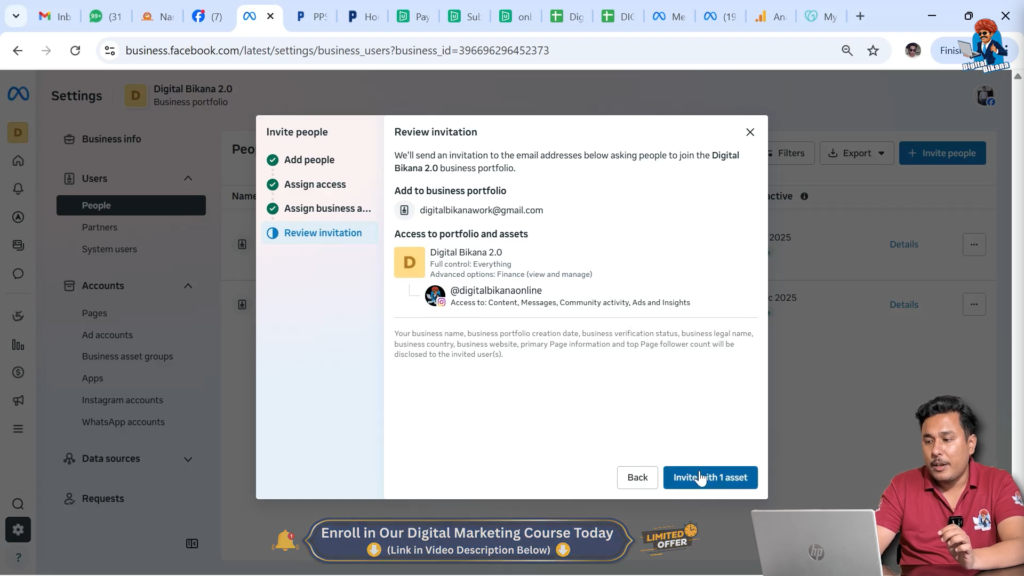1024x576 pixels.
Task: Open Monetization using the dollar icon
Action: 18,370
